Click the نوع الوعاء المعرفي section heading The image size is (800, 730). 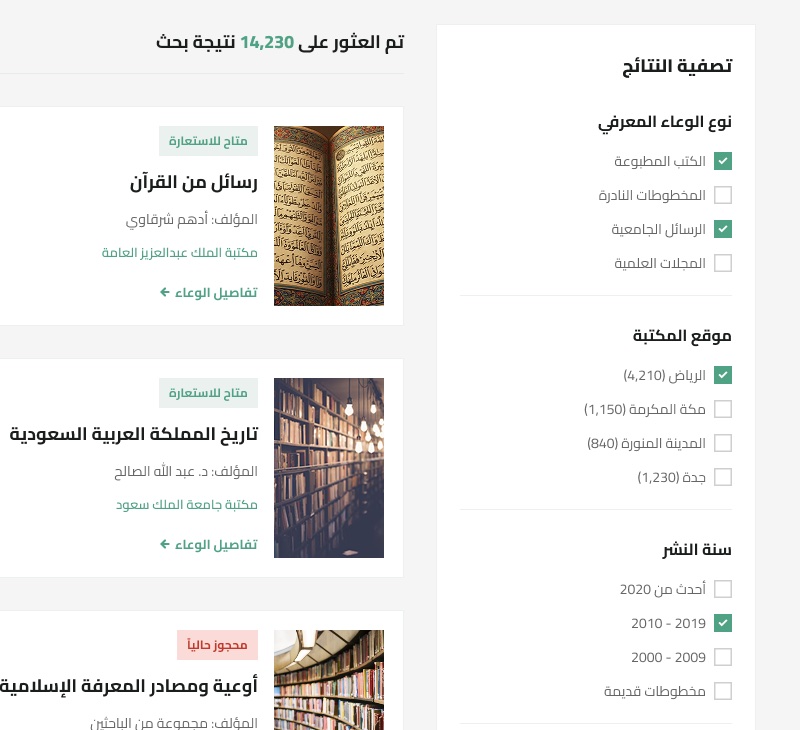(665, 122)
